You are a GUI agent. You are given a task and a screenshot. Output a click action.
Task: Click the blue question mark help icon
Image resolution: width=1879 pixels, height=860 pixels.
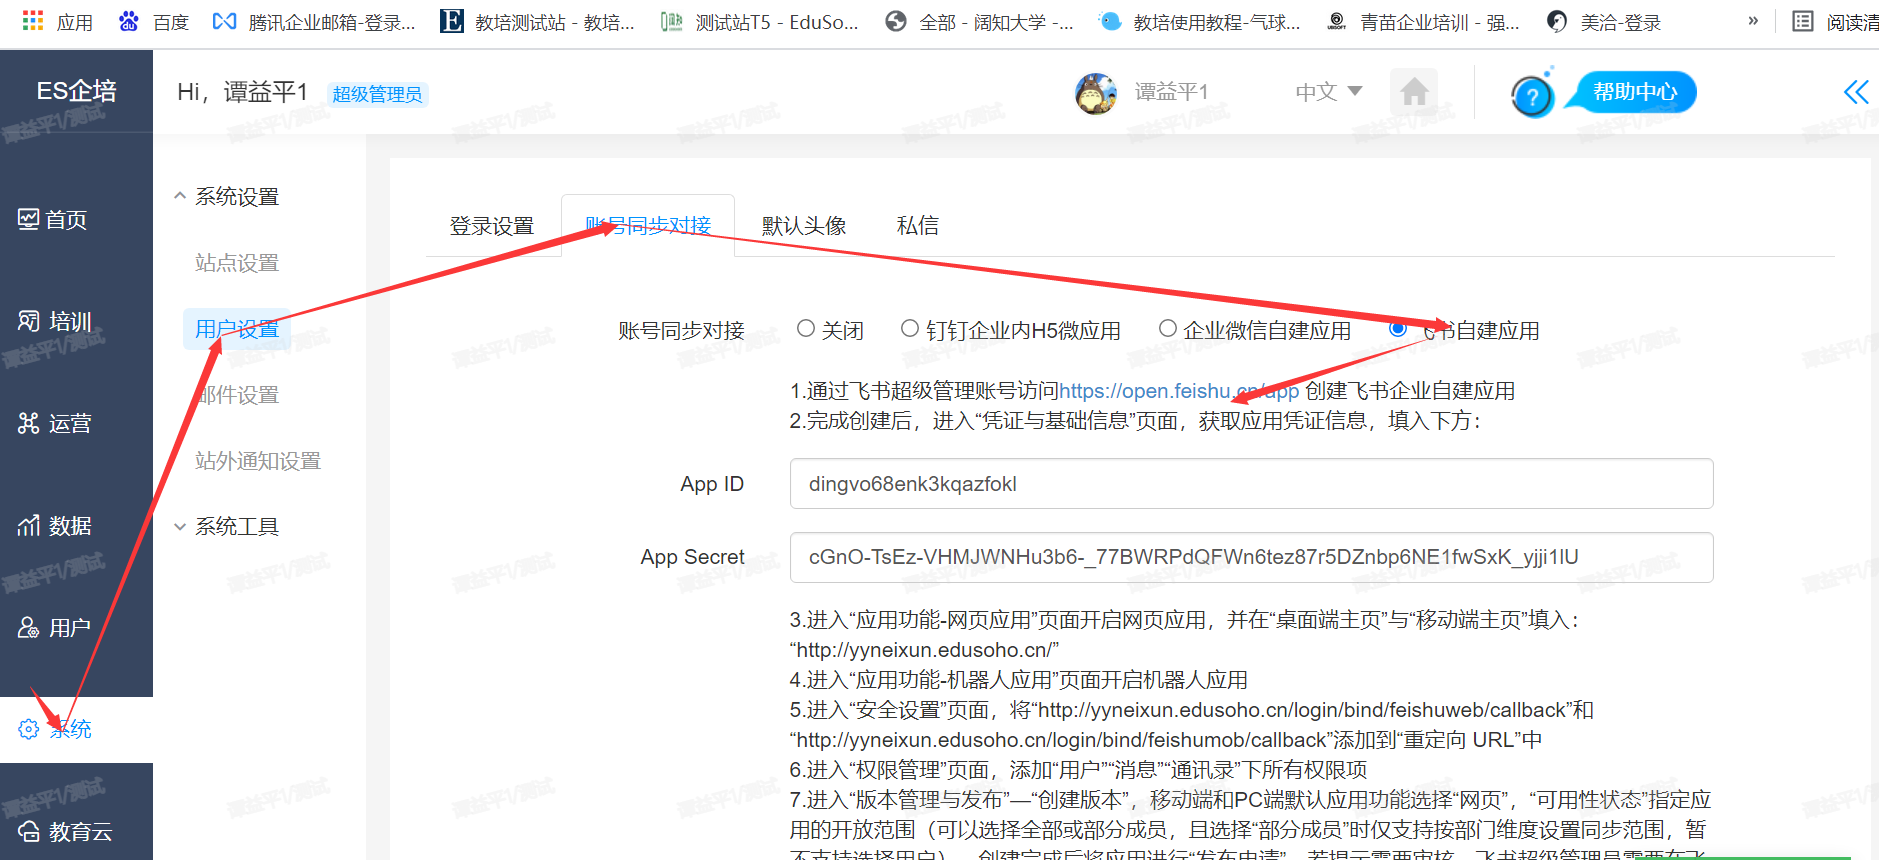pos(1531,97)
